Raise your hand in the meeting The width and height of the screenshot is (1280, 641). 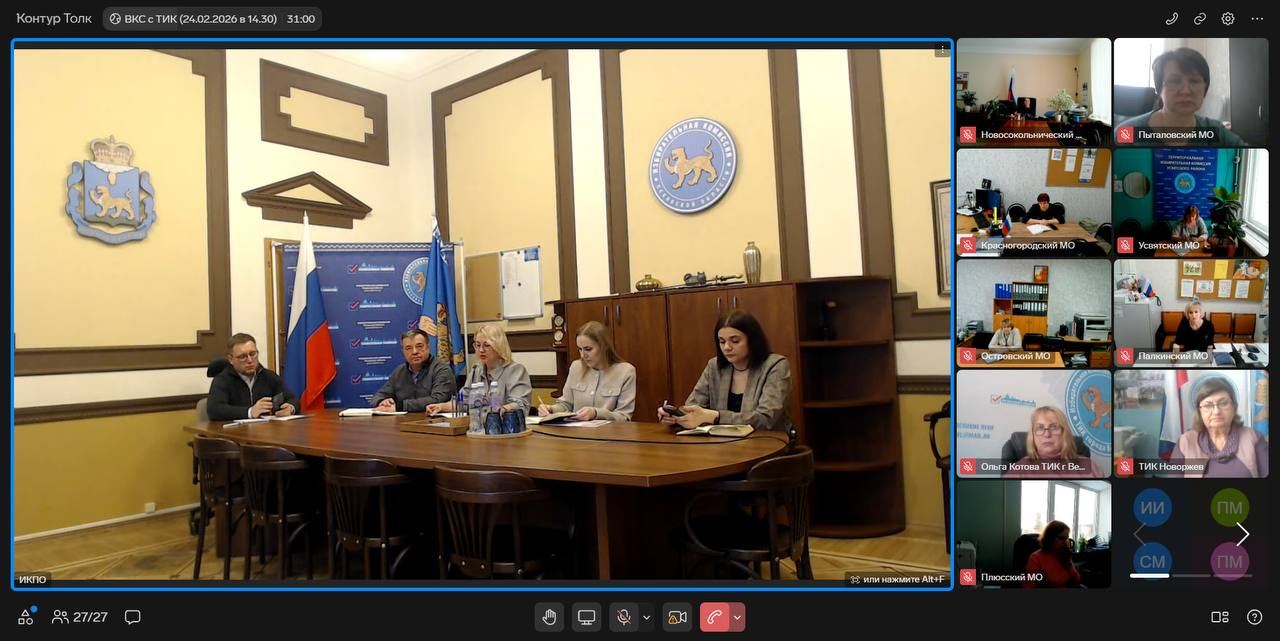(x=549, y=617)
